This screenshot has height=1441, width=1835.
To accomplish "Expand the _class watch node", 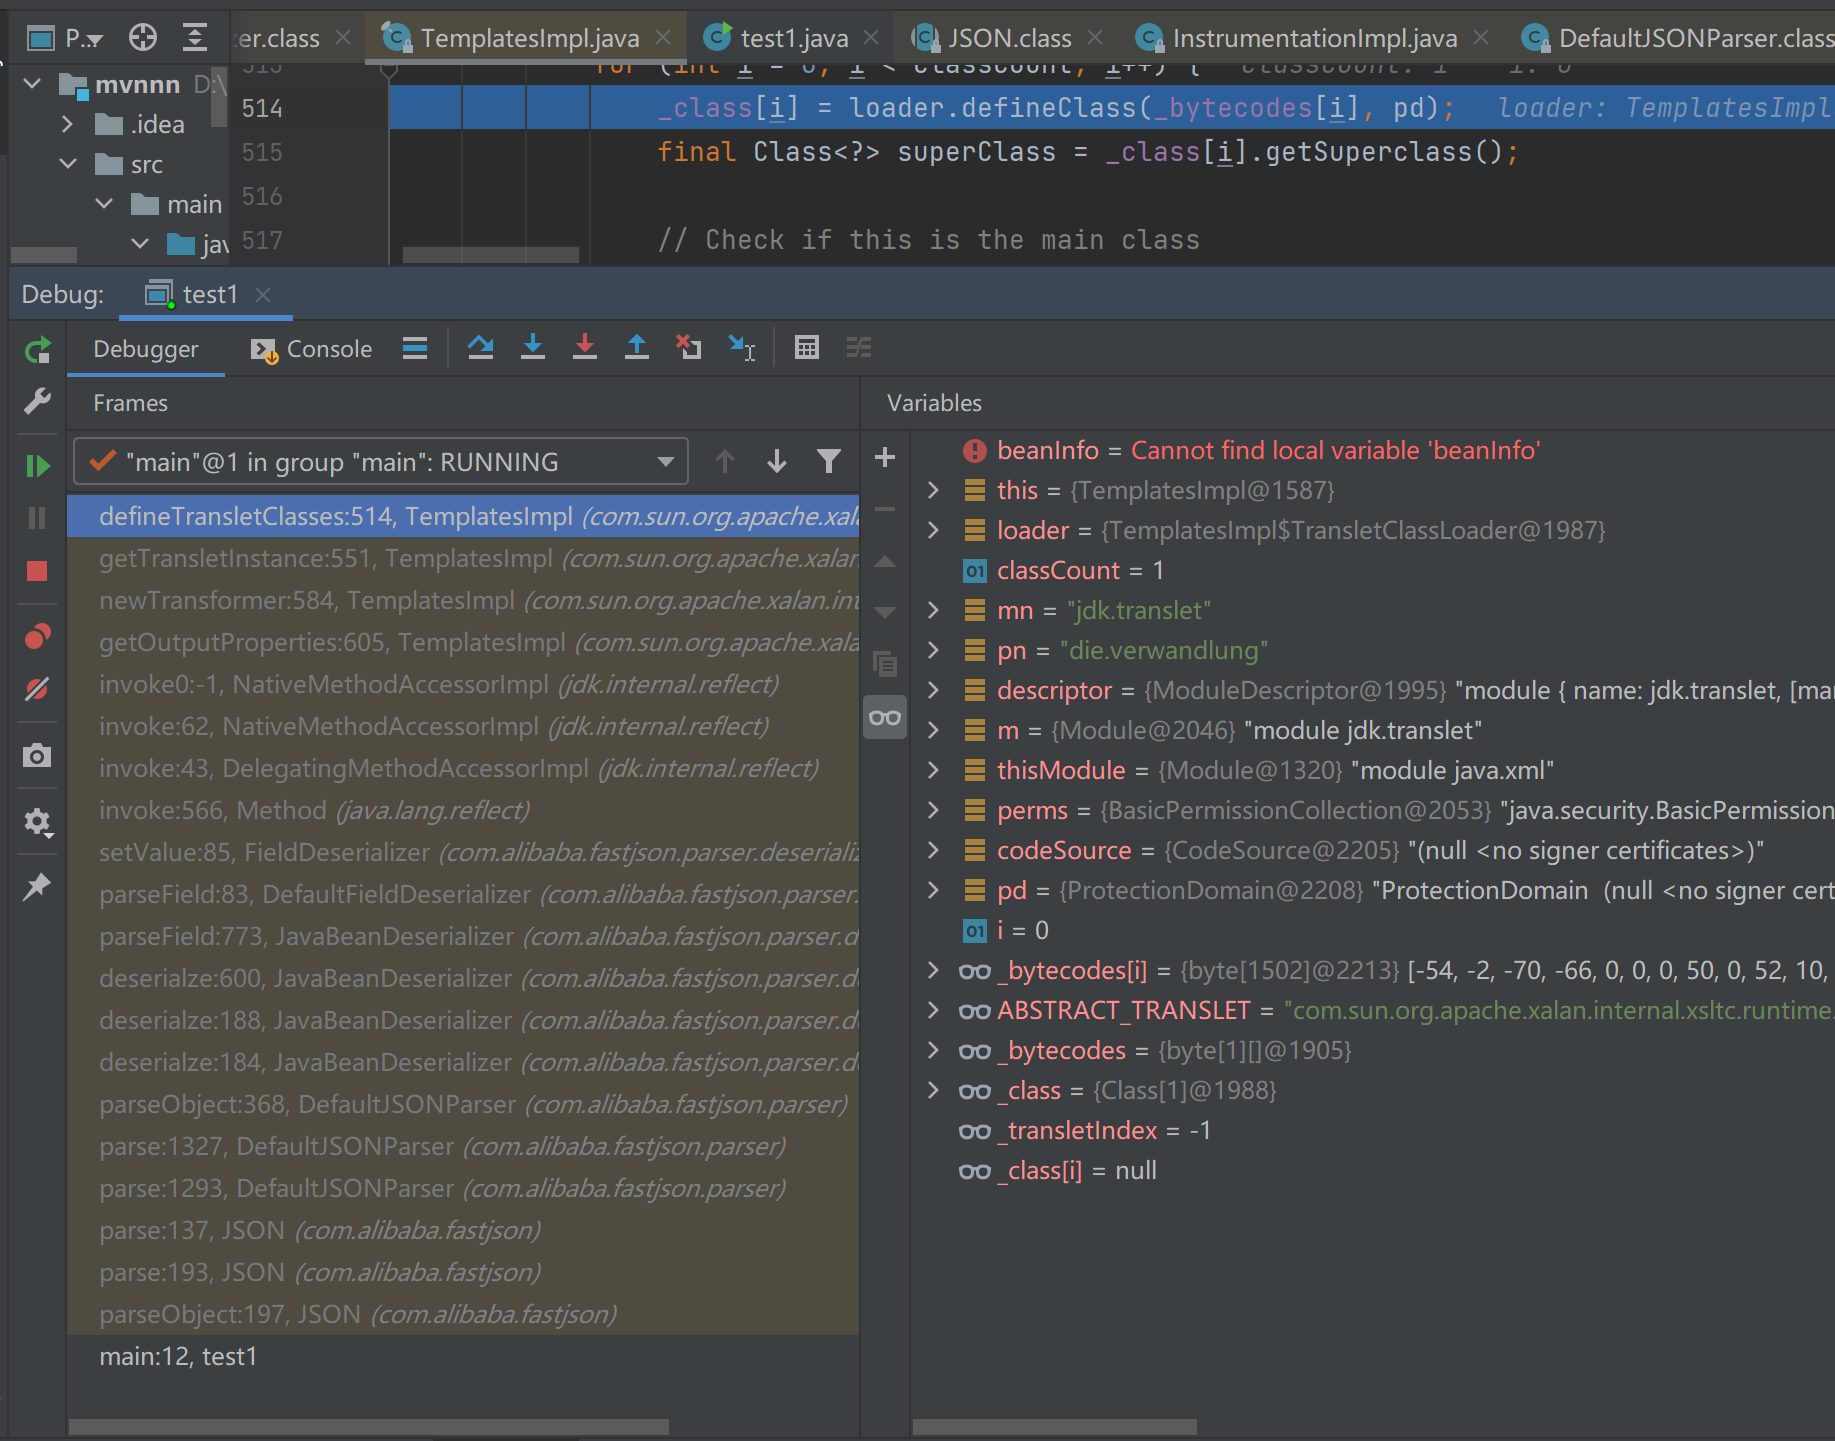I will click(933, 1090).
